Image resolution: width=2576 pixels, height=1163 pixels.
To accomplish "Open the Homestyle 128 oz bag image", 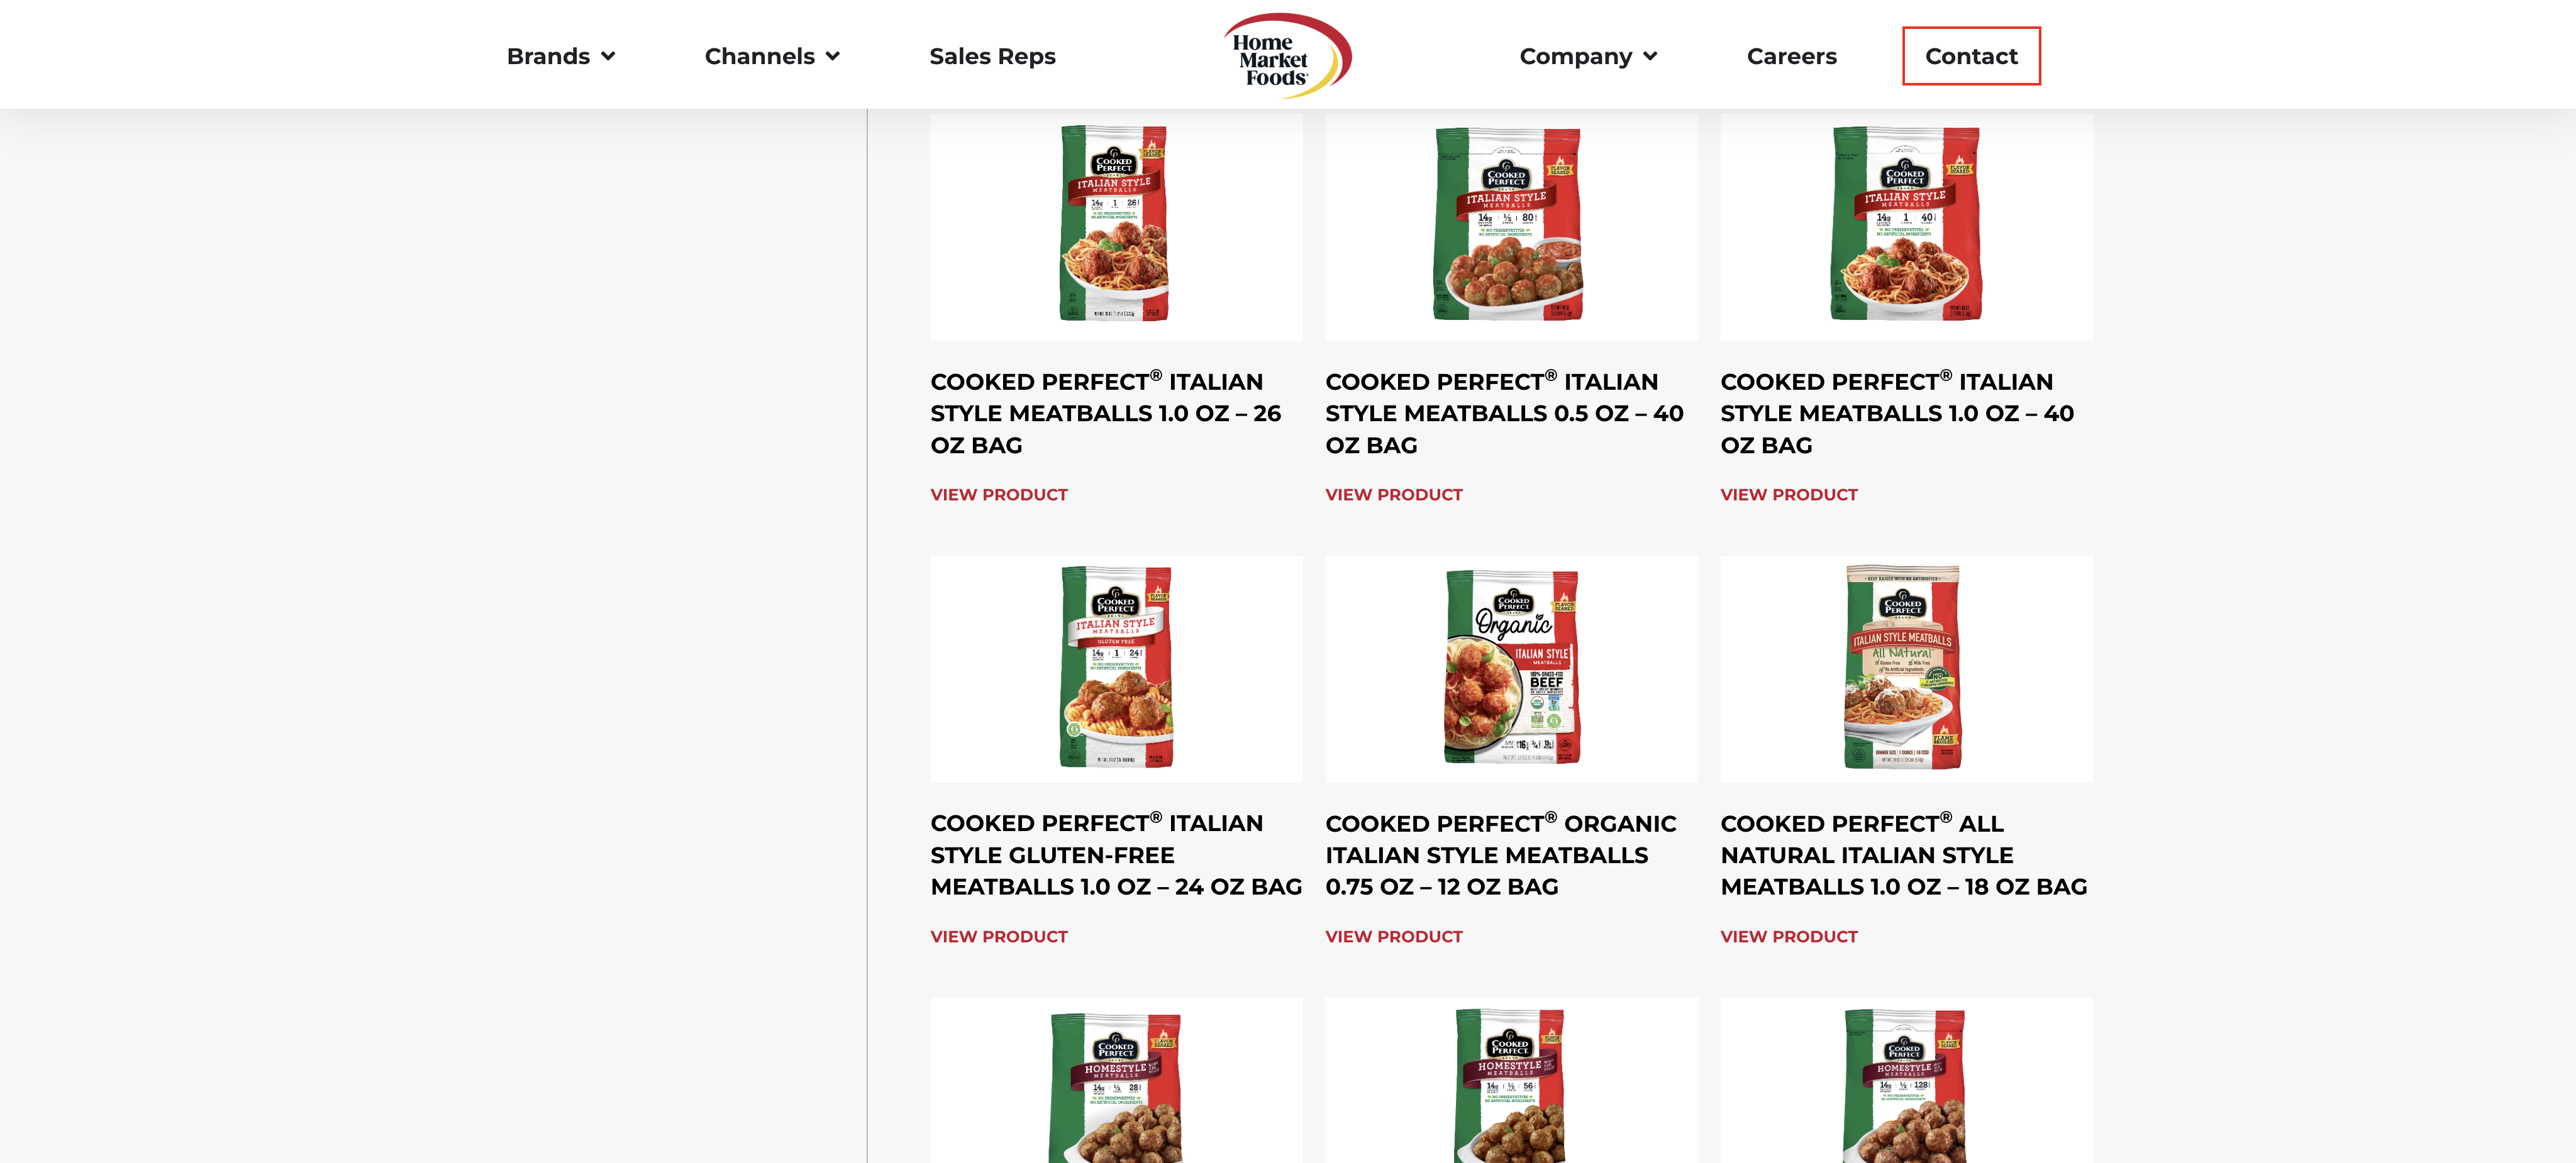I will [1905, 1080].
